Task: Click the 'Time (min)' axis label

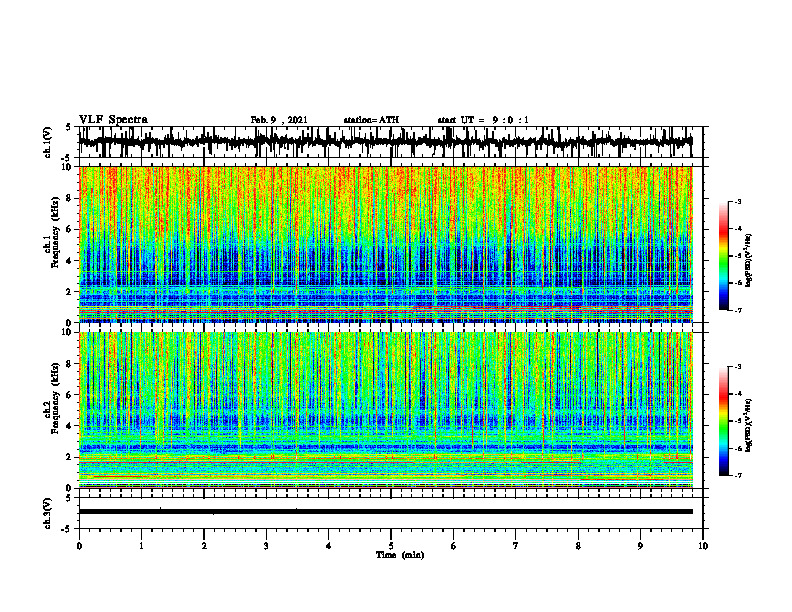Action: [400, 555]
